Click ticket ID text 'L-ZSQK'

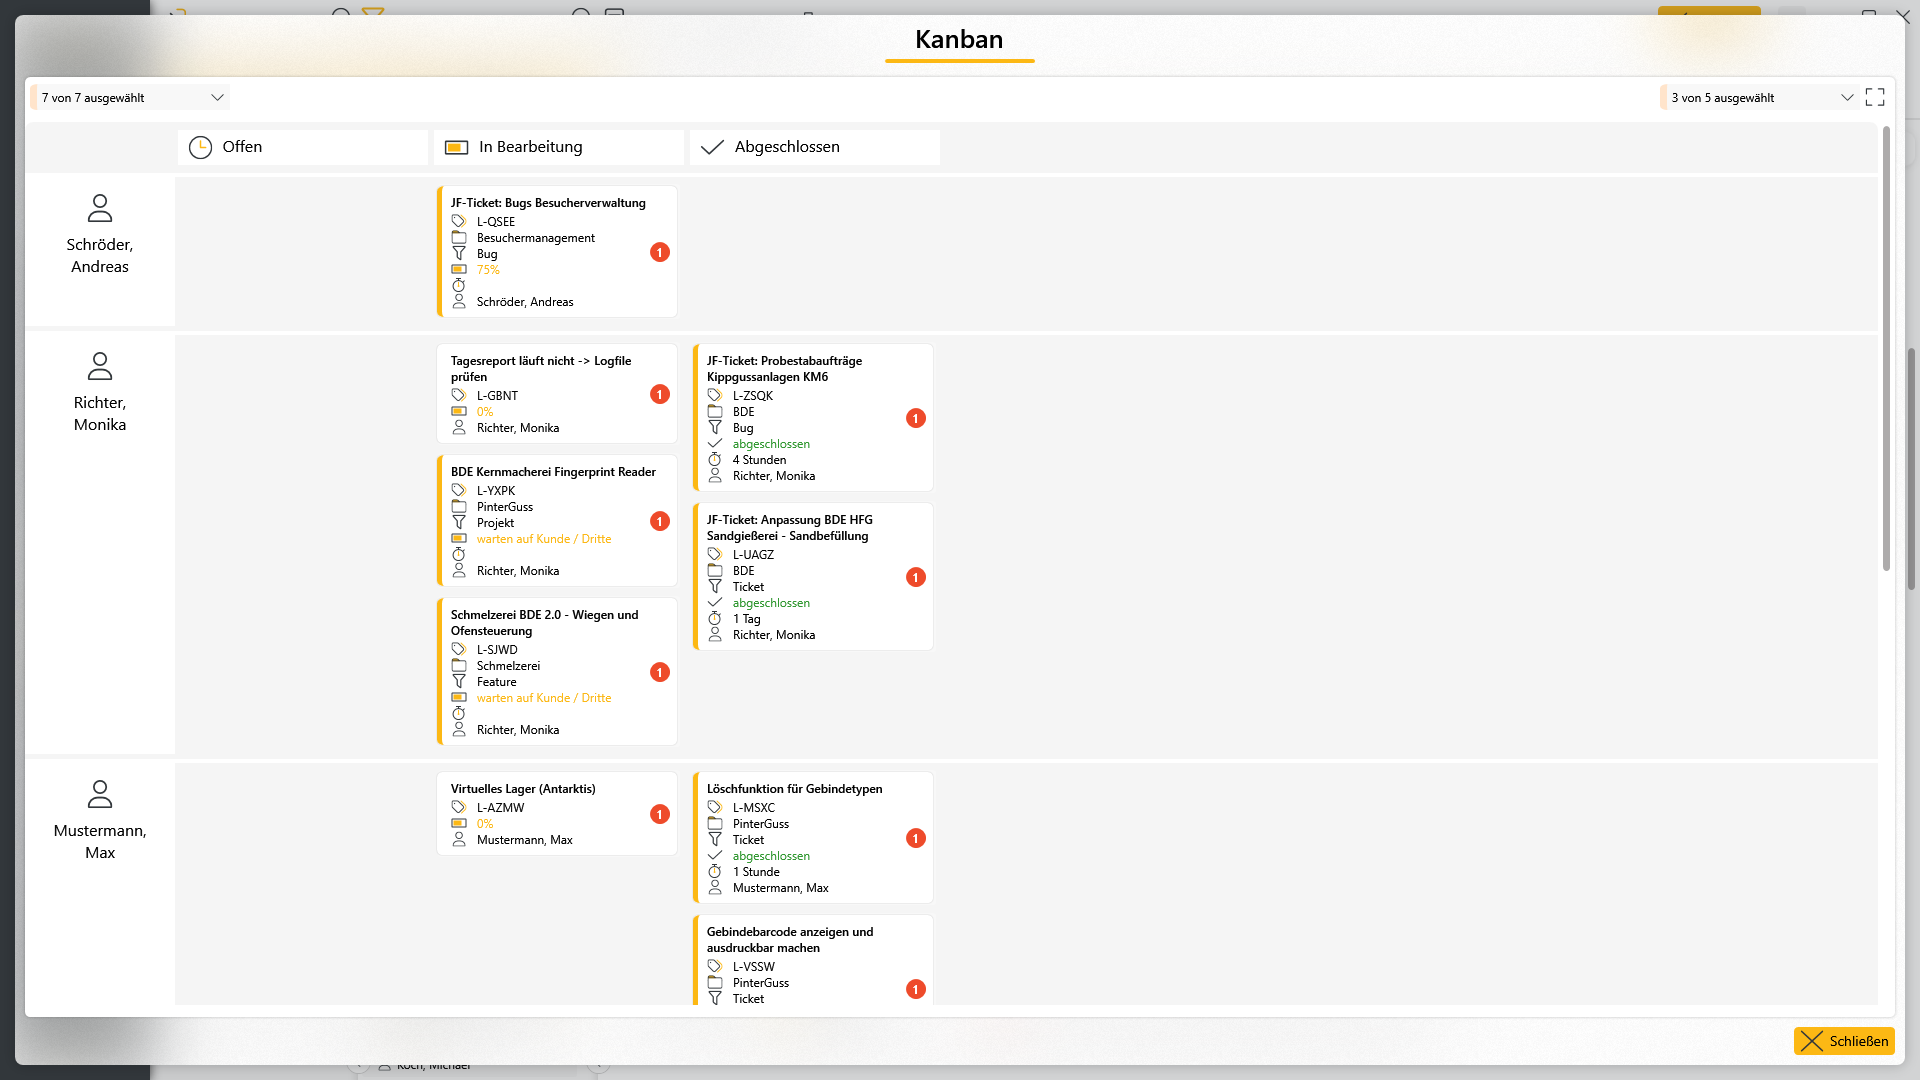tap(753, 396)
